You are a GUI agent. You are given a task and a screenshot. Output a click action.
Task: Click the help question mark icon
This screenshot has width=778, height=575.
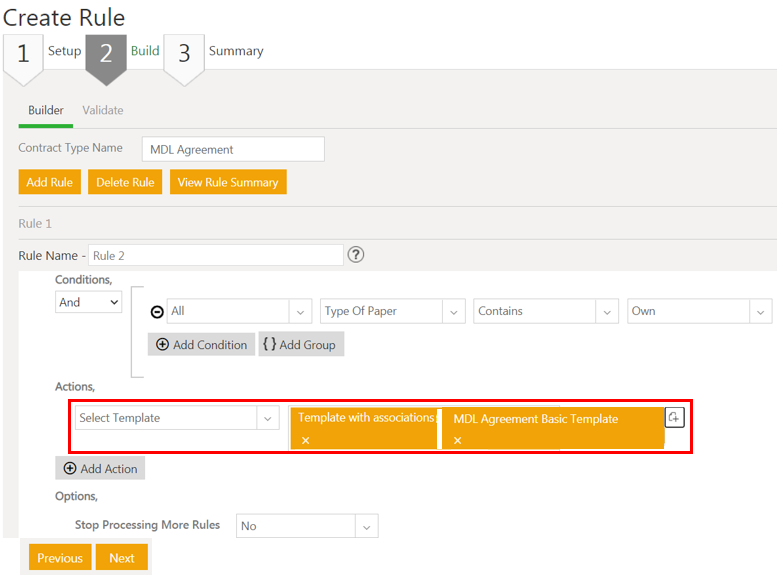click(355, 255)
